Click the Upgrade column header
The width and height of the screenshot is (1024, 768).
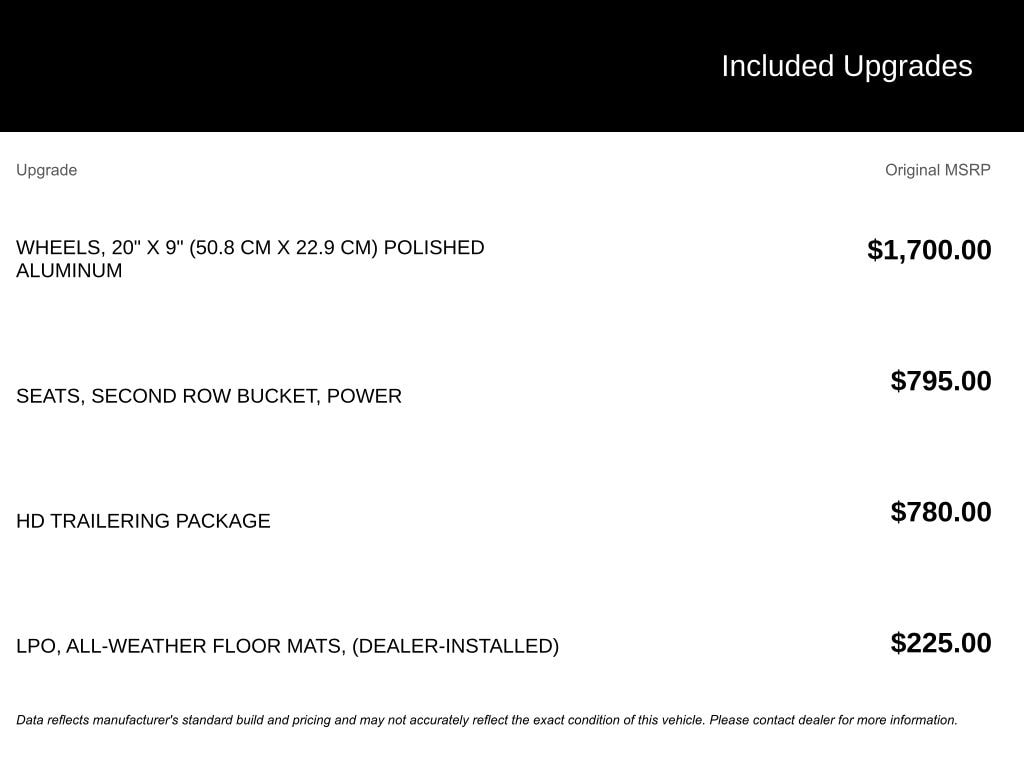pyautogui.click(x=46, y=170)
